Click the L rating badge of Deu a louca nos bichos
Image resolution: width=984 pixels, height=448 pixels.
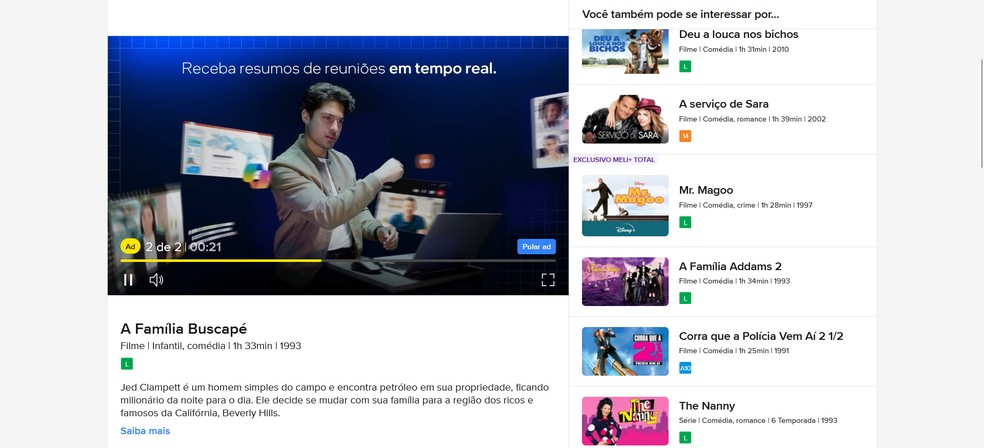coord(685,67)
